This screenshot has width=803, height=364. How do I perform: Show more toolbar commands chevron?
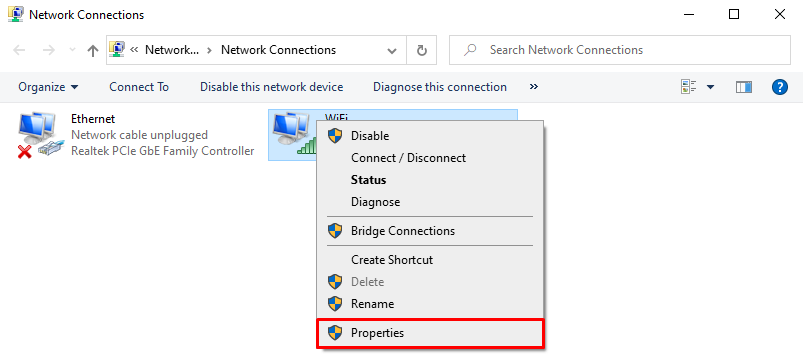[x=534, y=87]
